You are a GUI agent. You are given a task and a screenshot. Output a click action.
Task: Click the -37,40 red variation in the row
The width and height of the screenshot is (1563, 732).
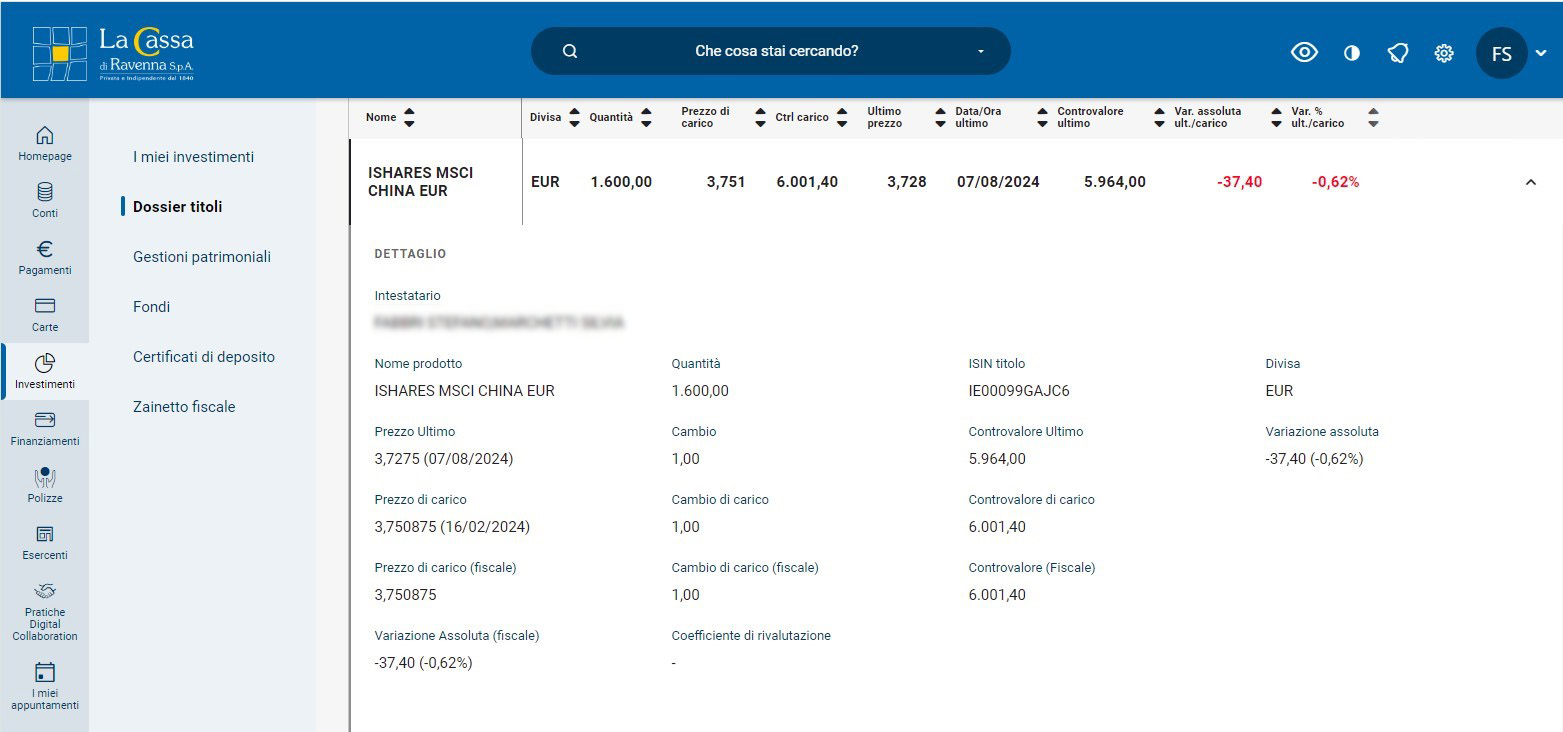point(1239,182)
